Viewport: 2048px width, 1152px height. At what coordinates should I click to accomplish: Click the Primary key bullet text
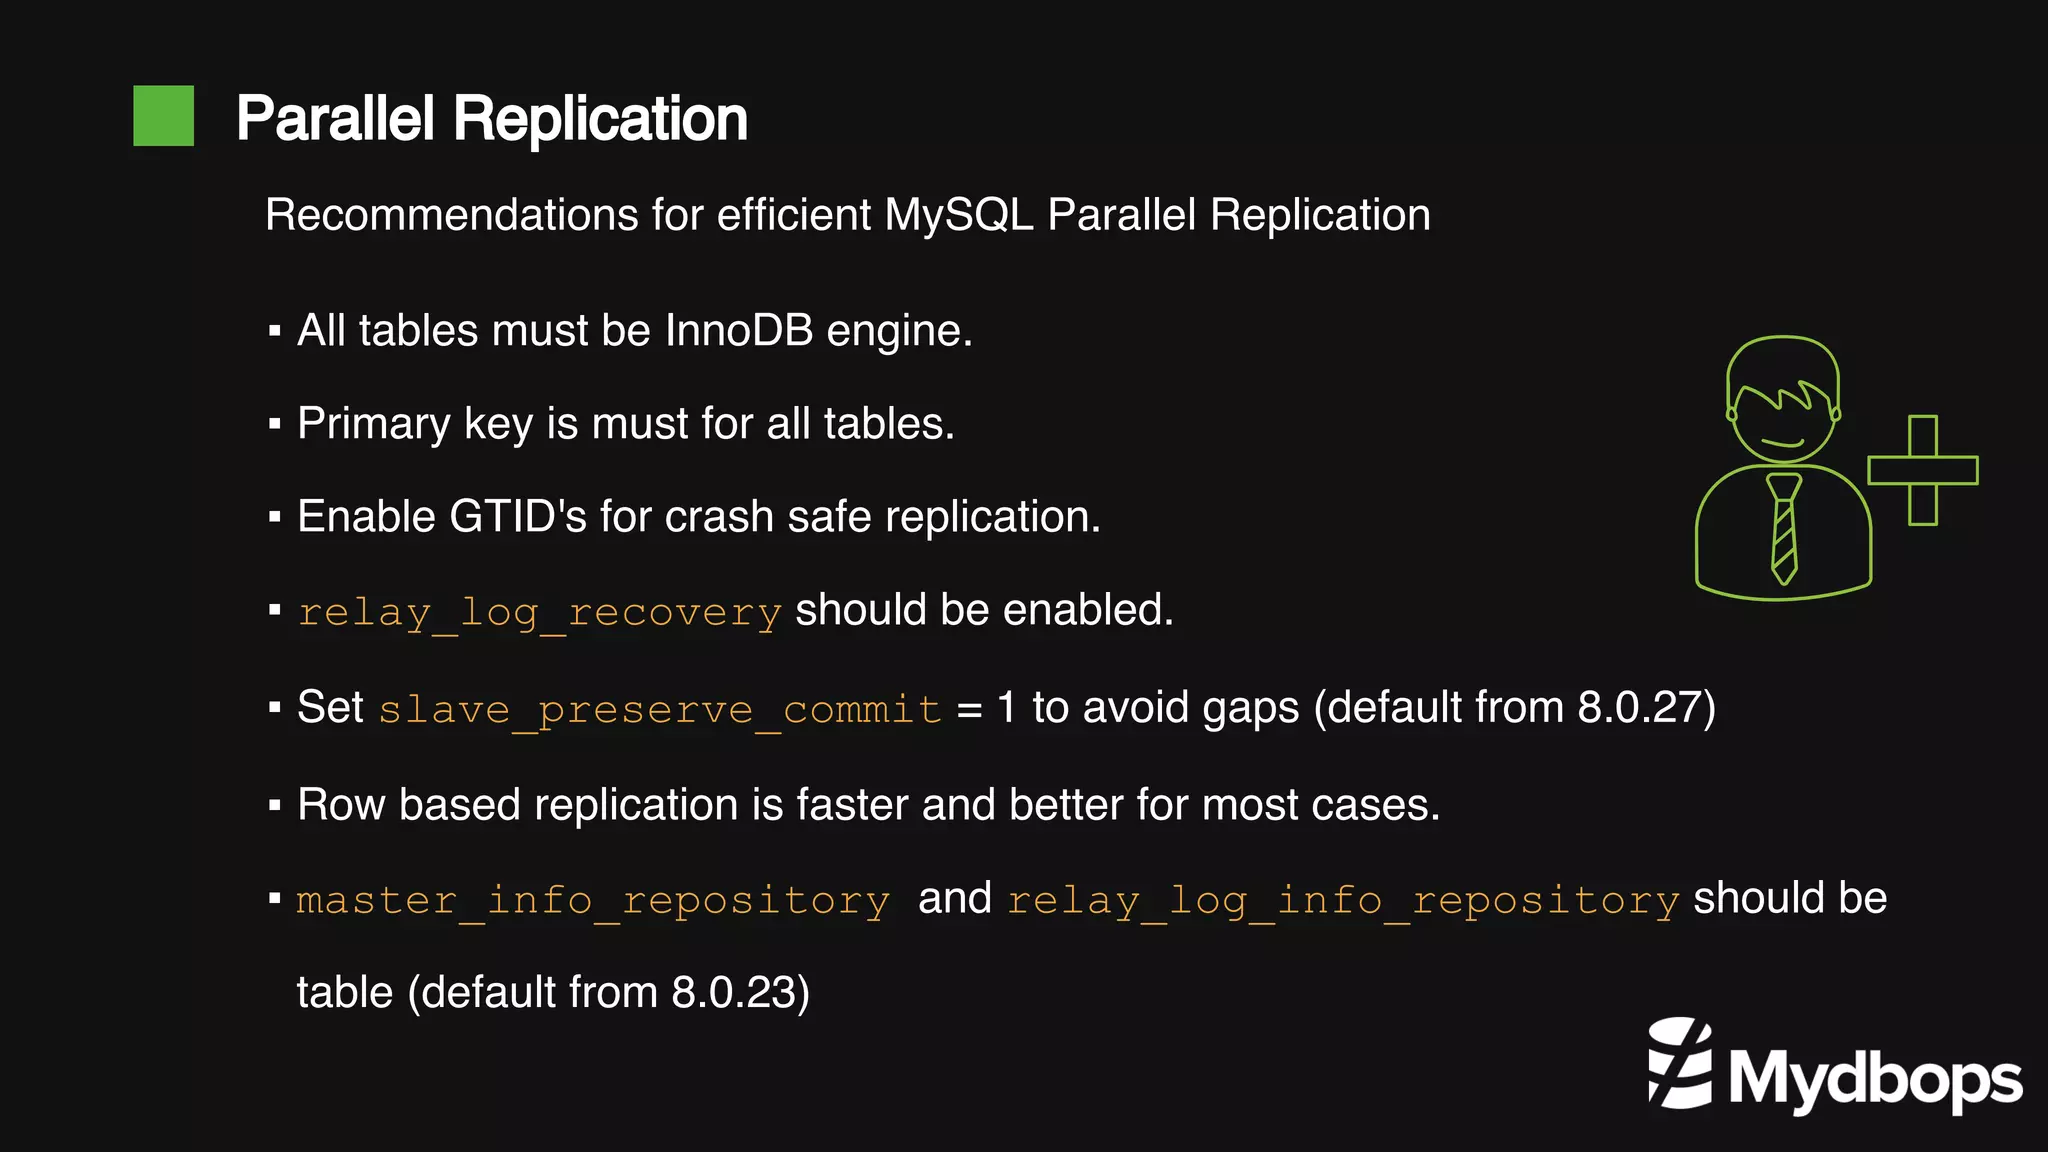(625, 424)
